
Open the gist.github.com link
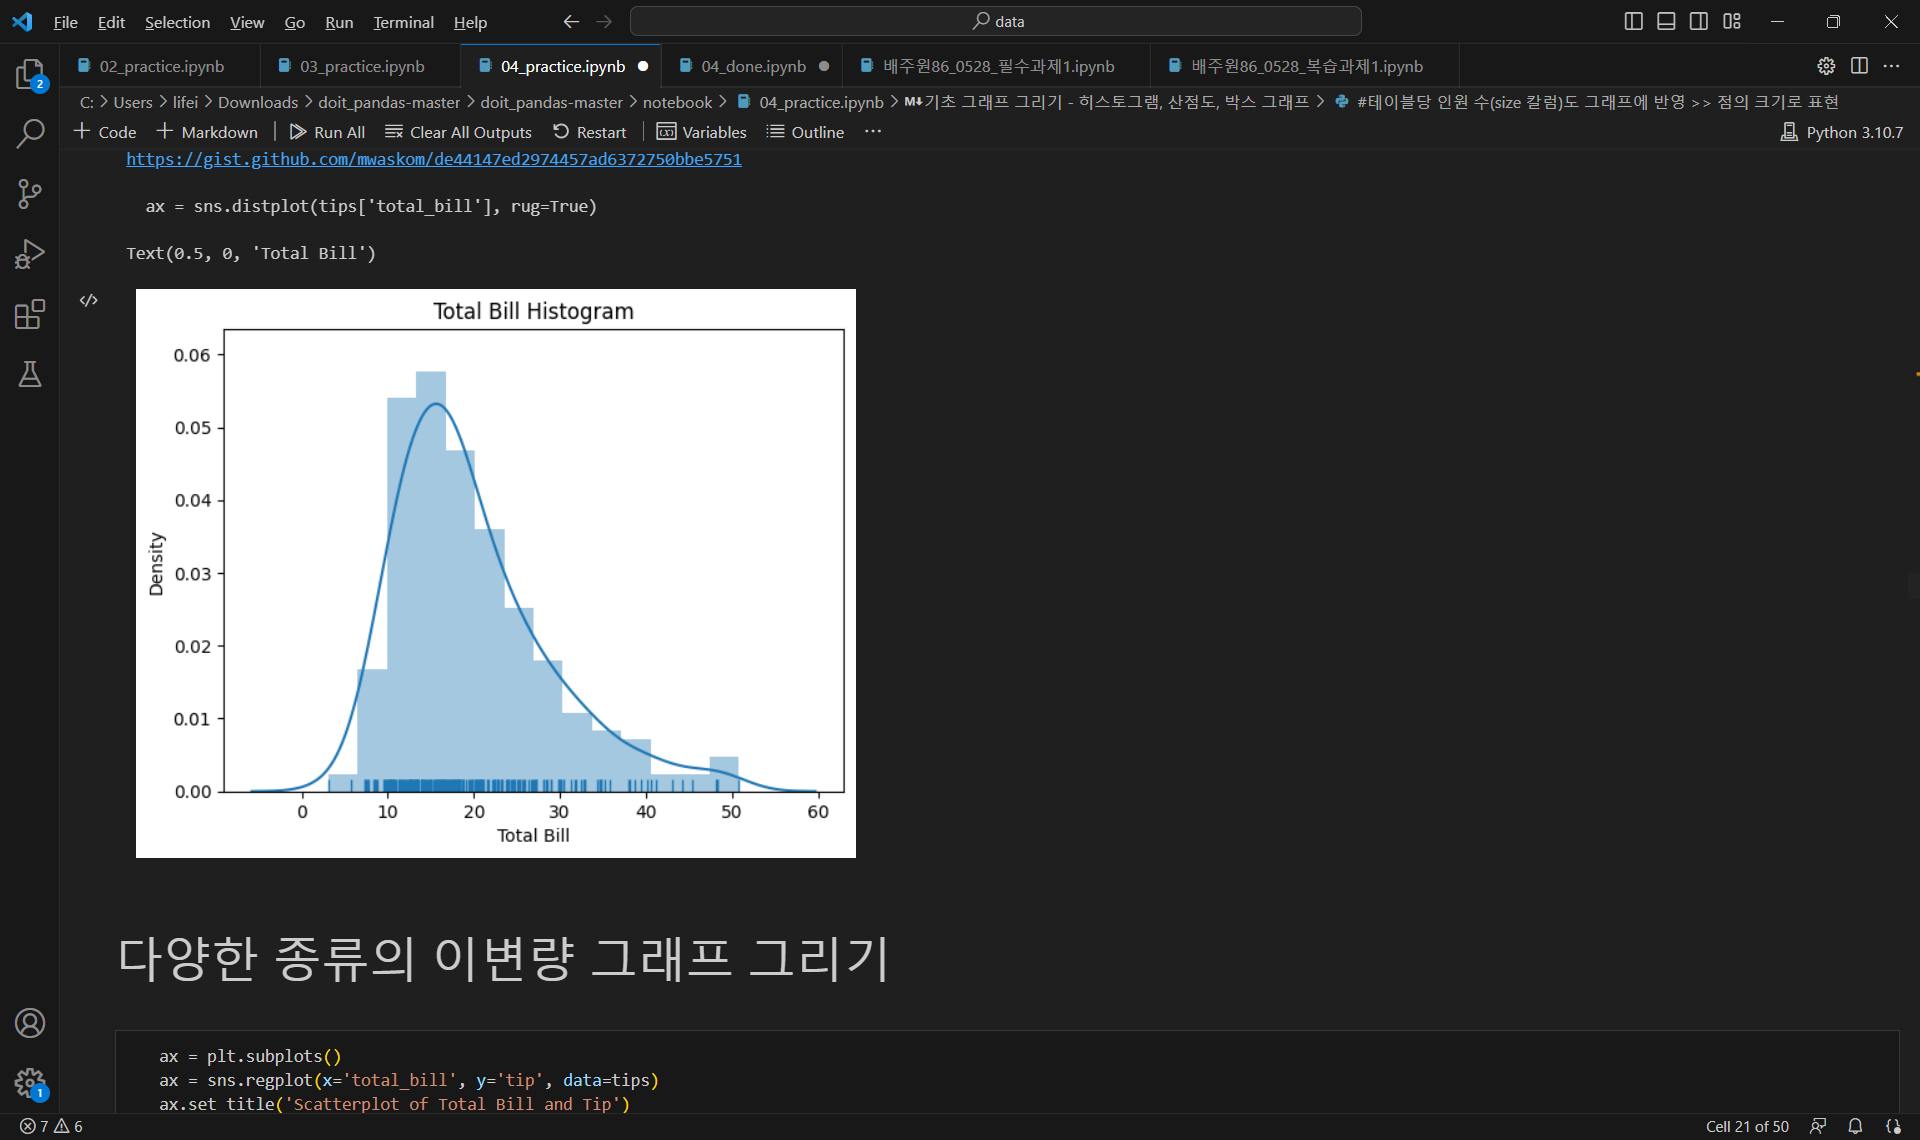[433, 159]
